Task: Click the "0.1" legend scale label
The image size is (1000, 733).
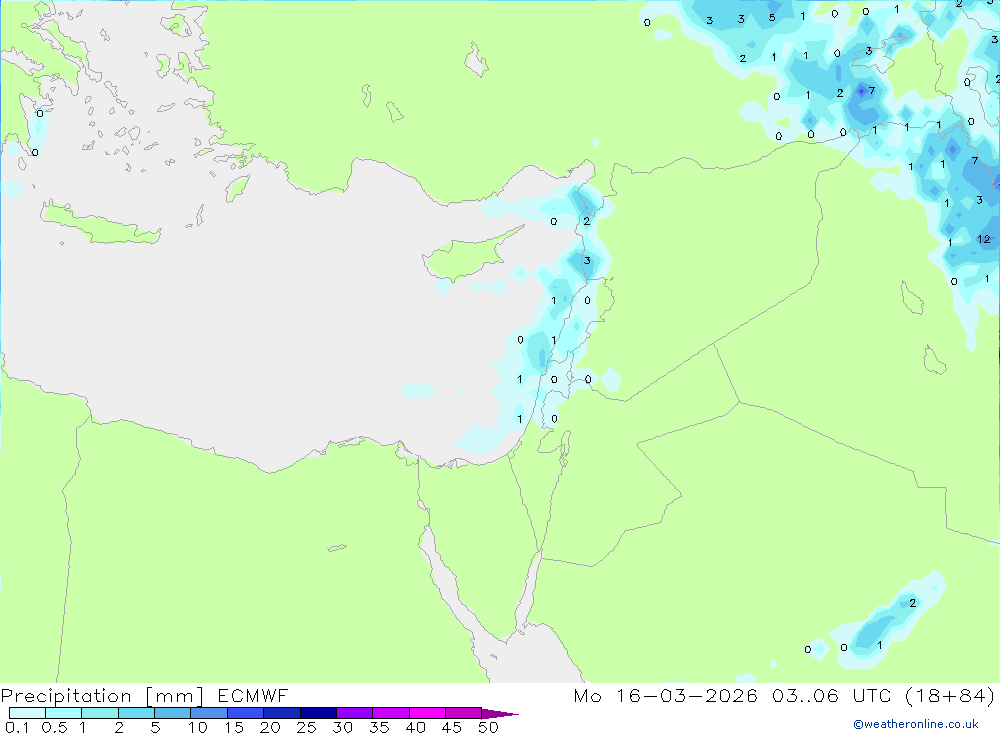Action: point(17,727)
